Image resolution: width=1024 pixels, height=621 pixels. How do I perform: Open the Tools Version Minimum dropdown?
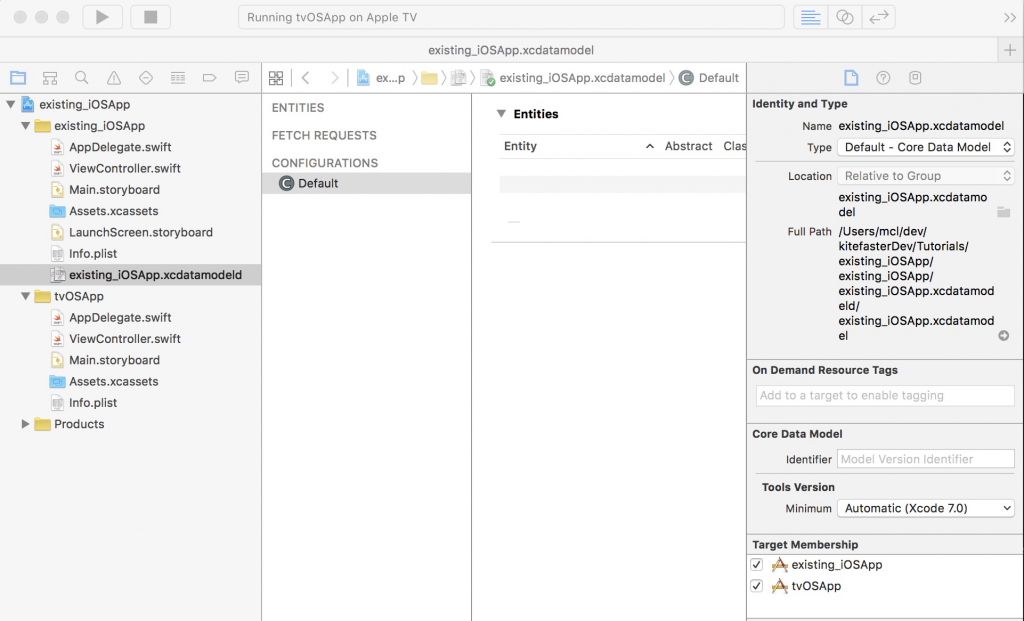point(925,508)
